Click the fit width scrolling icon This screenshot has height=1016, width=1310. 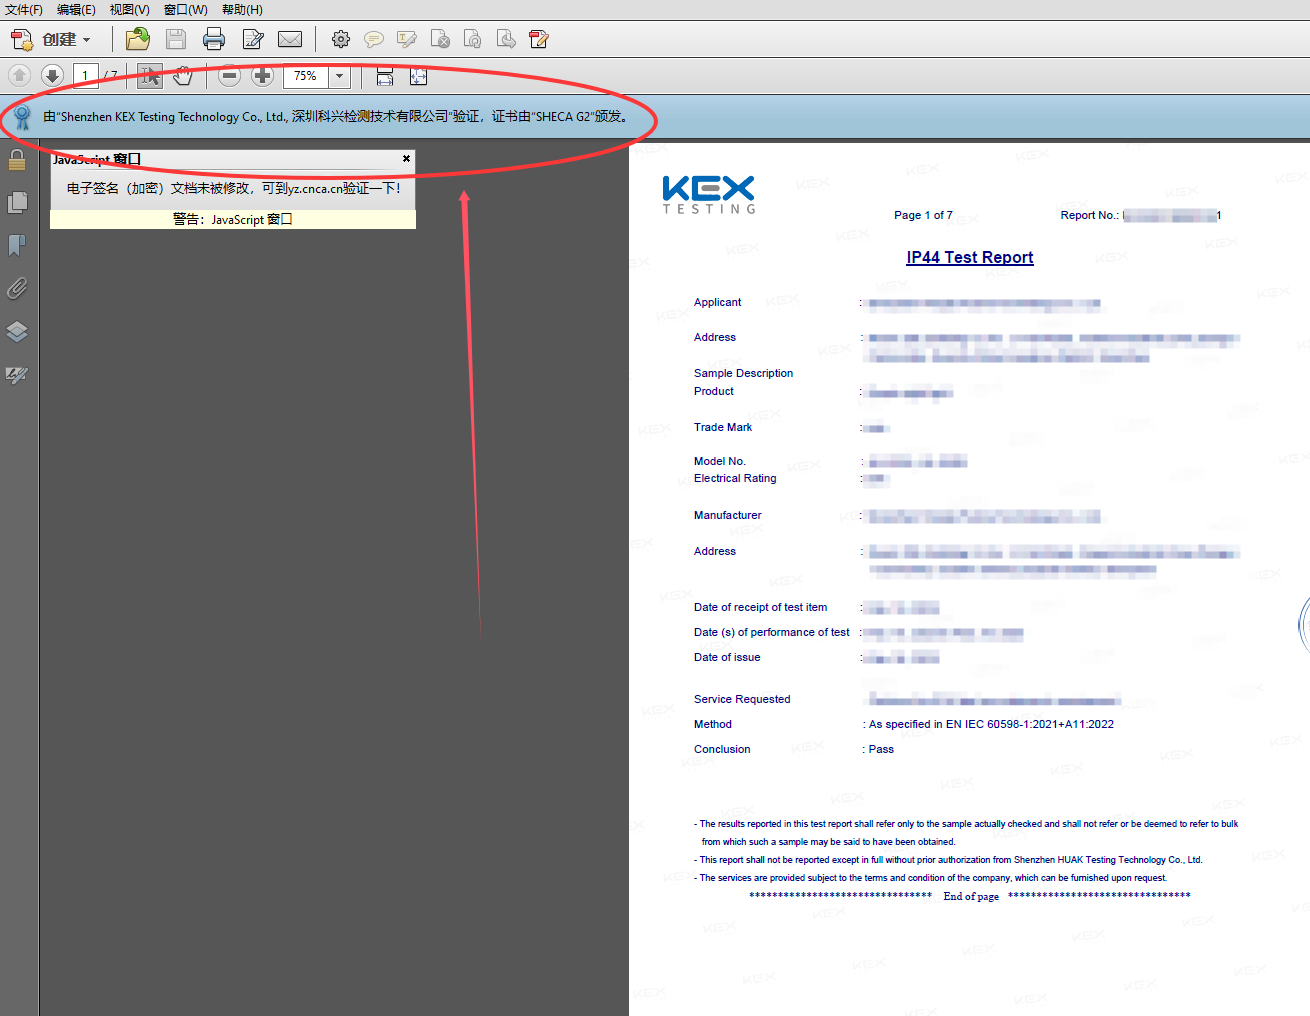tap(385, 76)
